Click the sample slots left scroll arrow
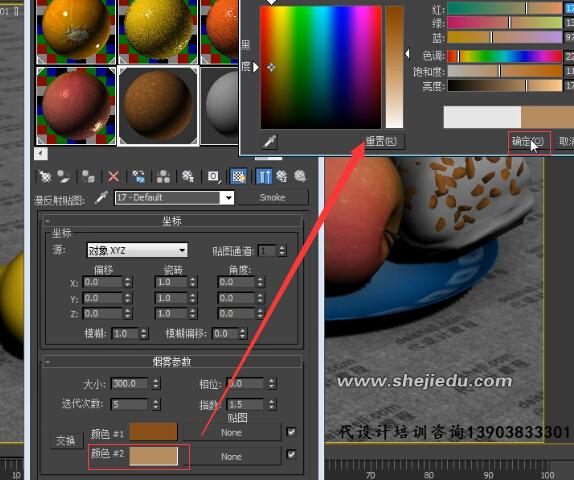The height and width of the screenshot is (480, 574). 41,153
